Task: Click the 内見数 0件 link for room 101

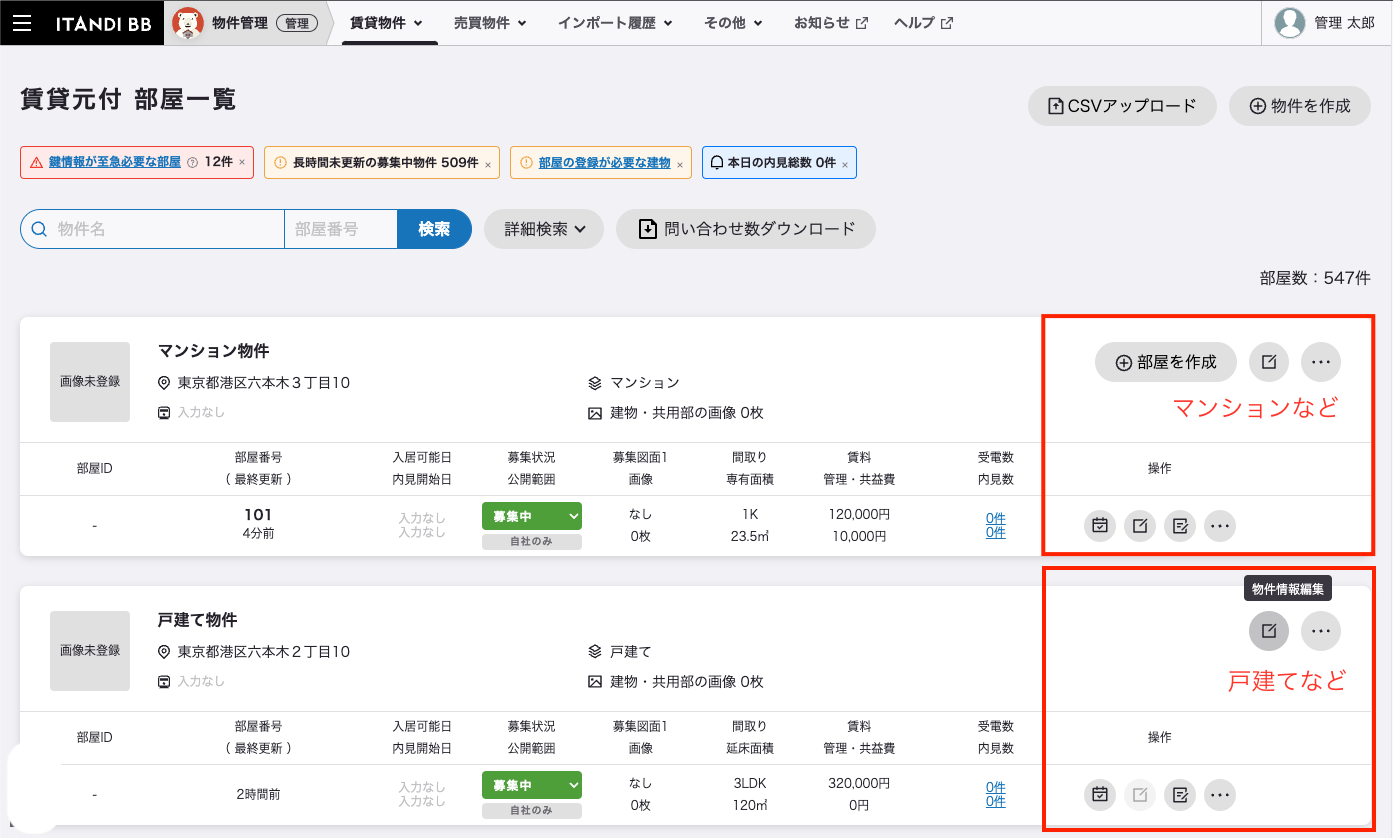Action: pyautogui.click(x=995, y=532)
